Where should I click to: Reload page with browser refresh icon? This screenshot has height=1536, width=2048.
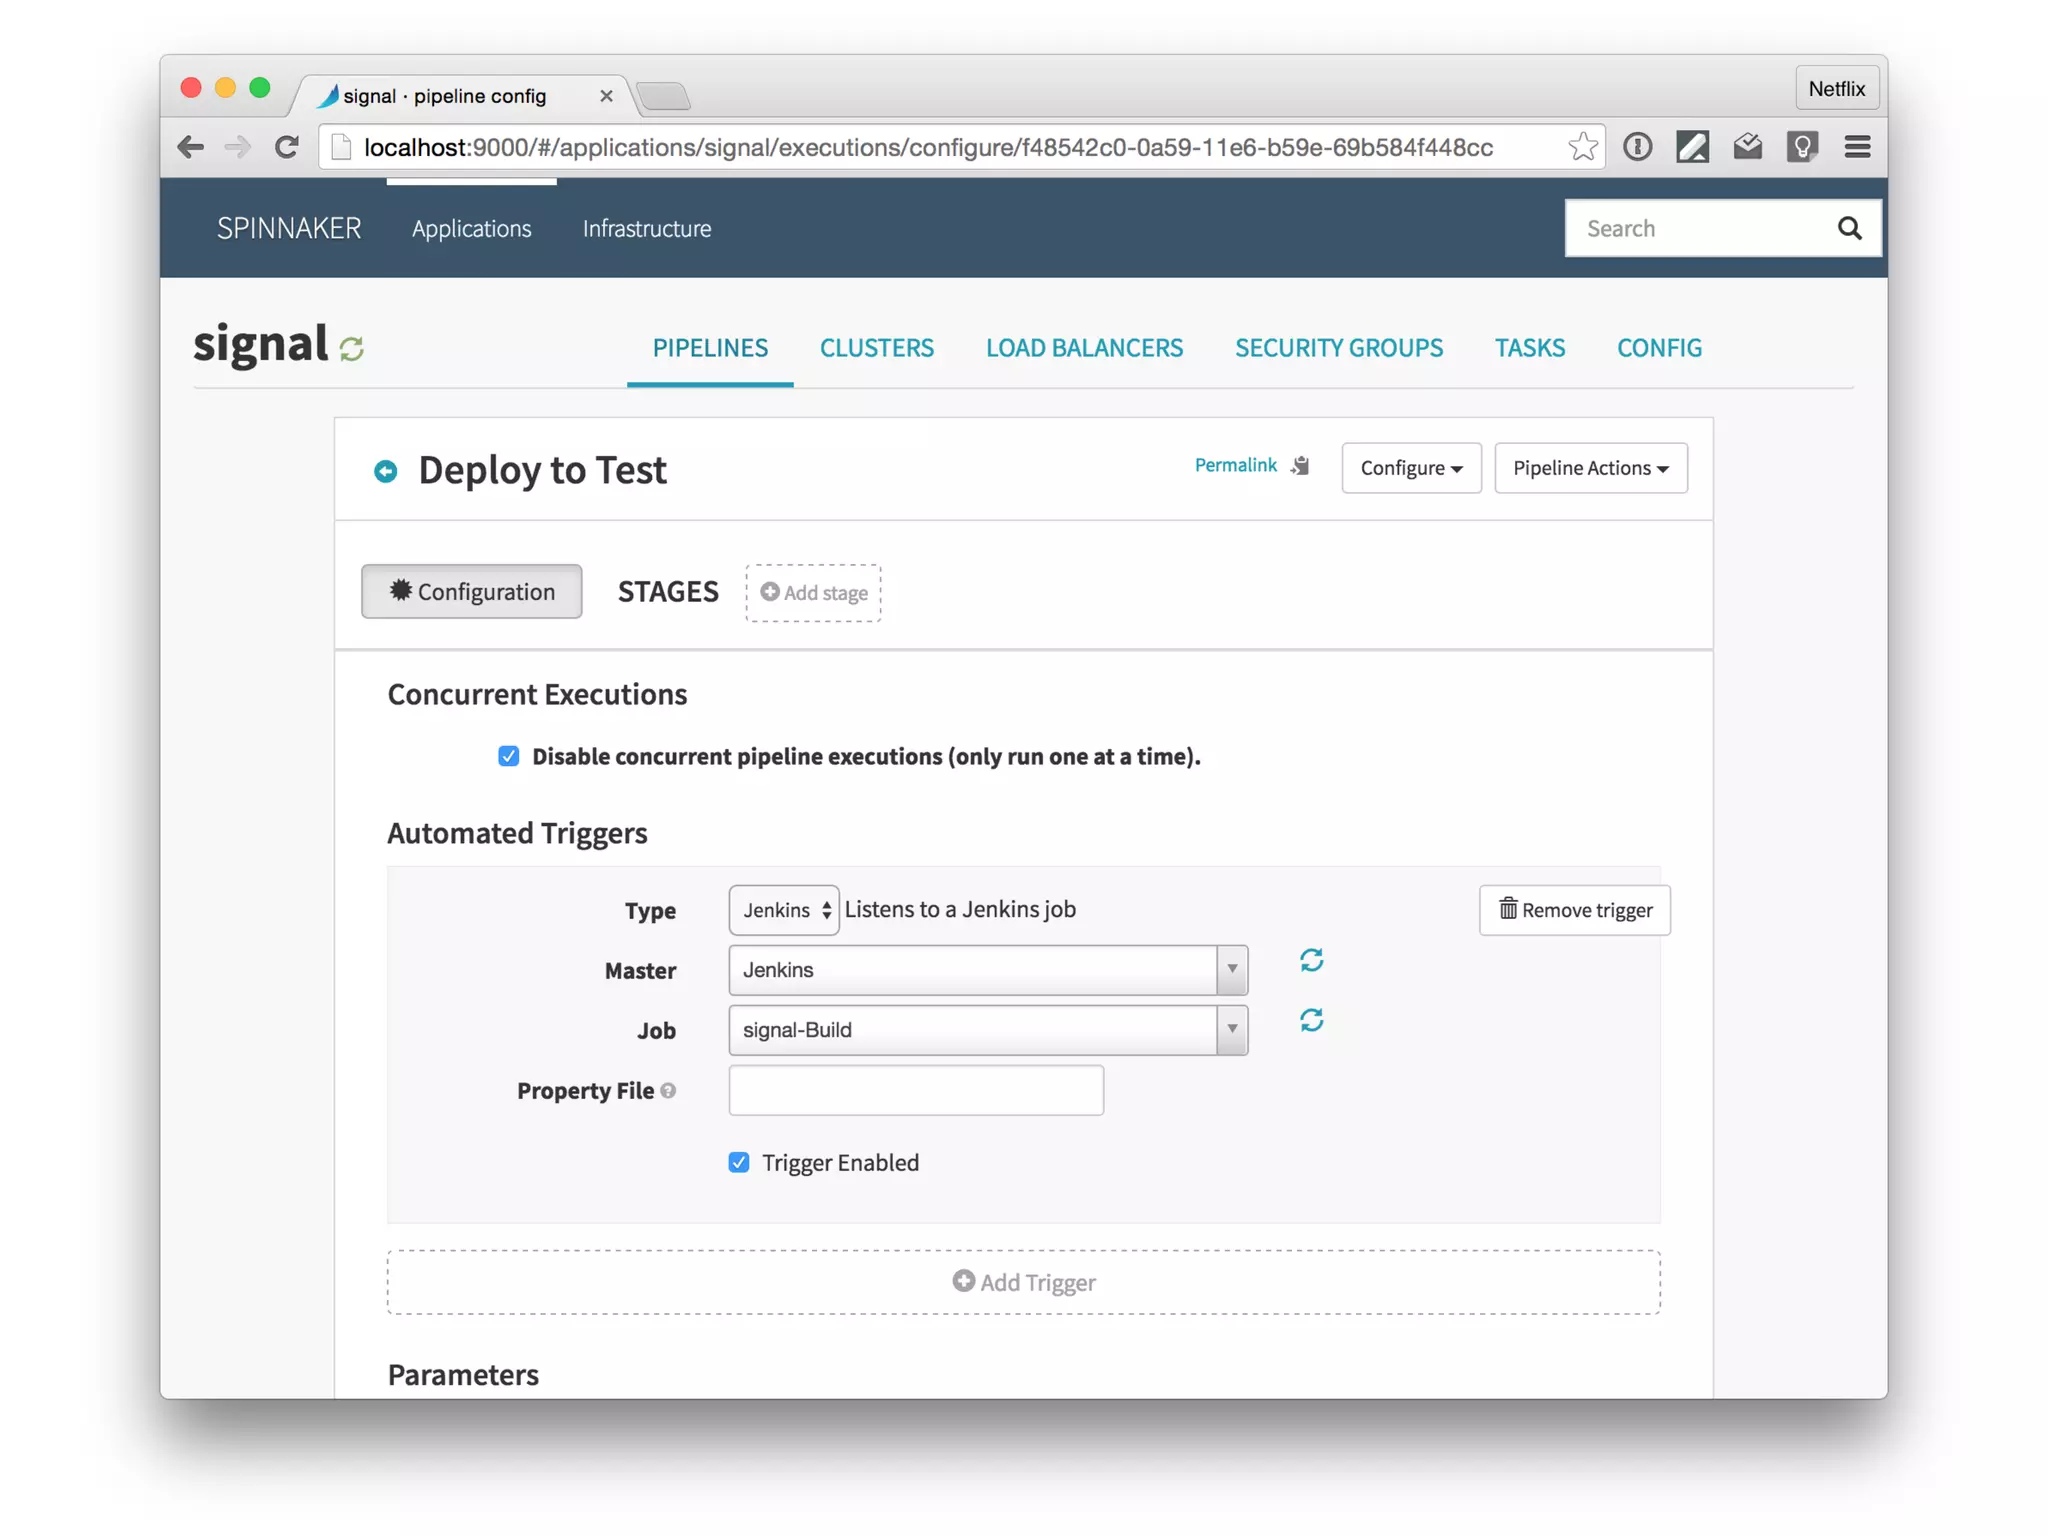(x=287, y=147)
